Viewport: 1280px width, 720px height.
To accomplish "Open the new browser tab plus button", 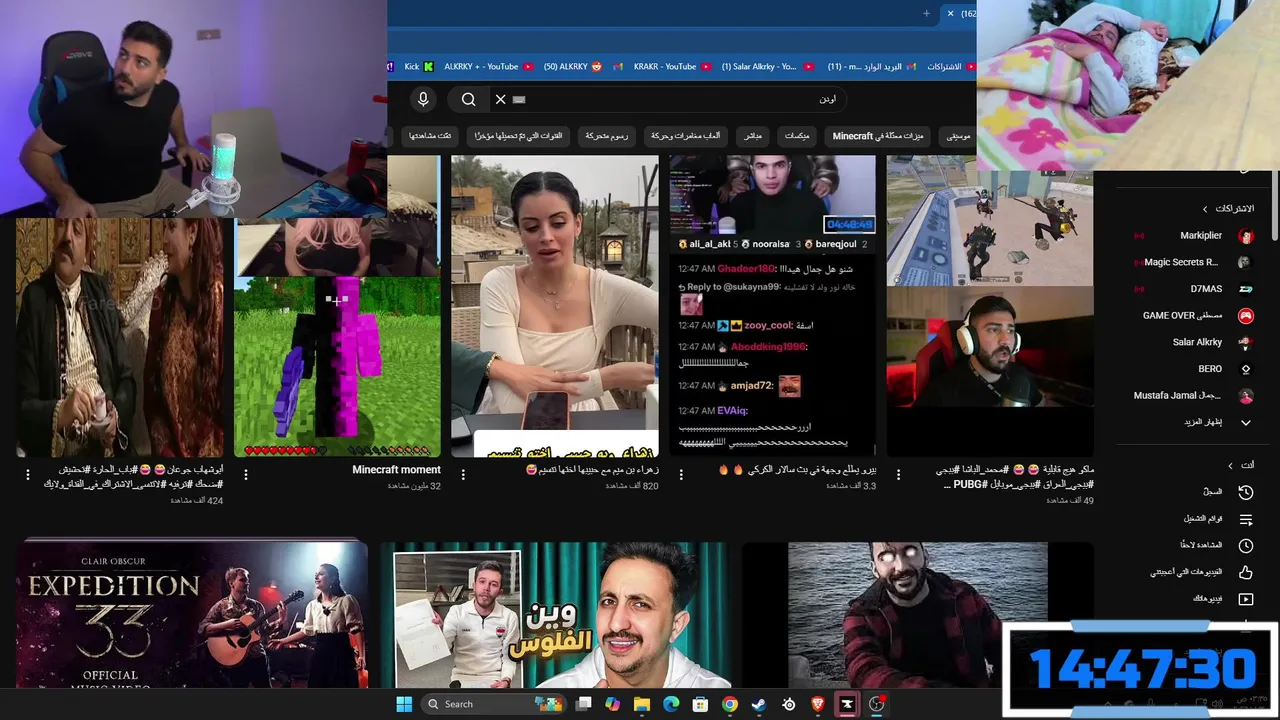I will point(926,13).
